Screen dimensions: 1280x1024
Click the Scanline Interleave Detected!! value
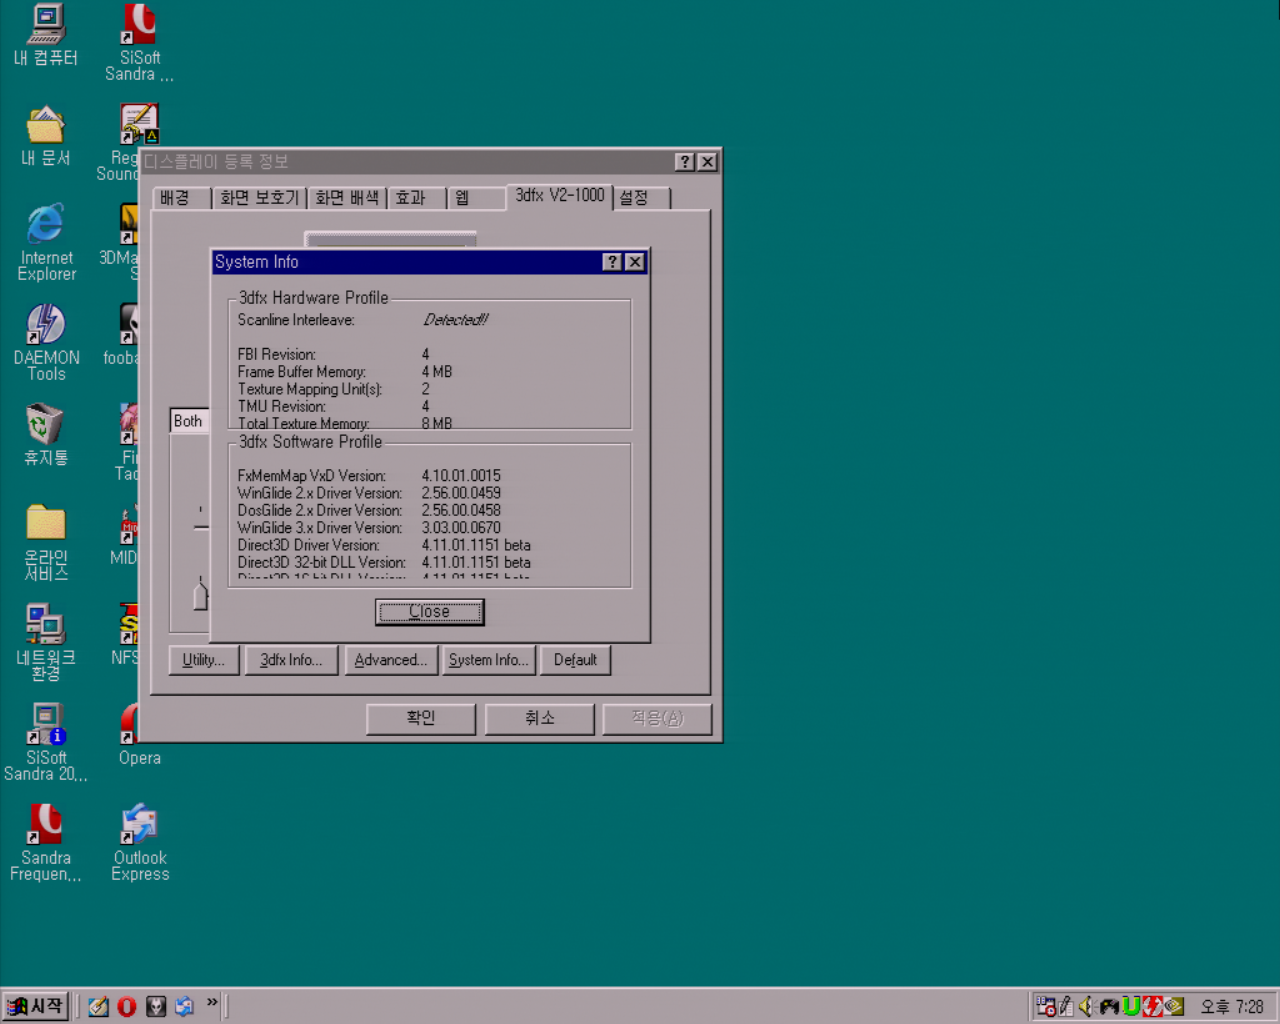tap(455, 320)
